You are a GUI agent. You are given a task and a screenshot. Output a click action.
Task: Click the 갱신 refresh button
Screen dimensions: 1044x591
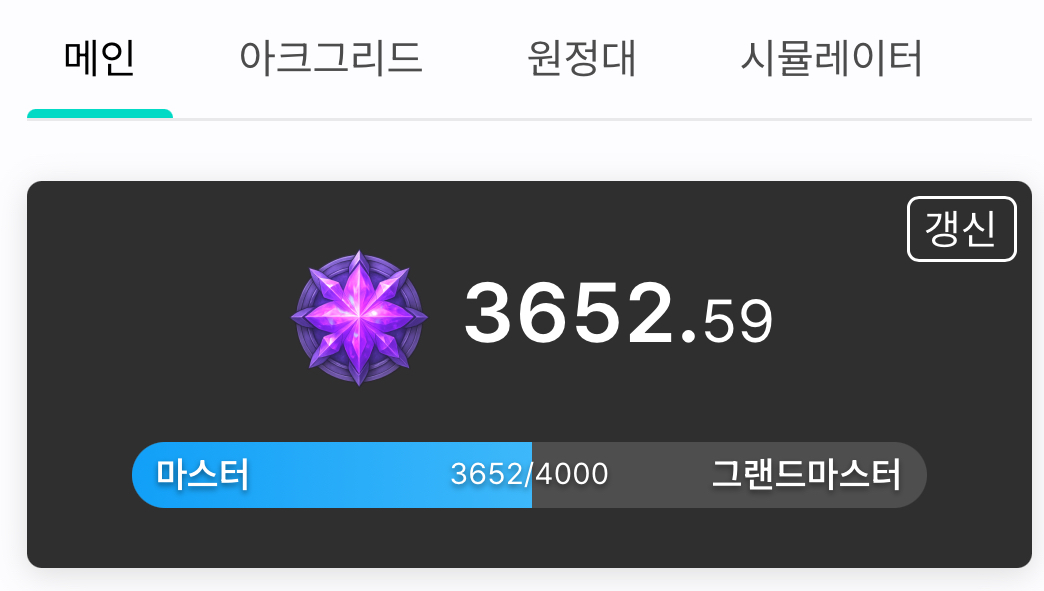coord(961,229)
